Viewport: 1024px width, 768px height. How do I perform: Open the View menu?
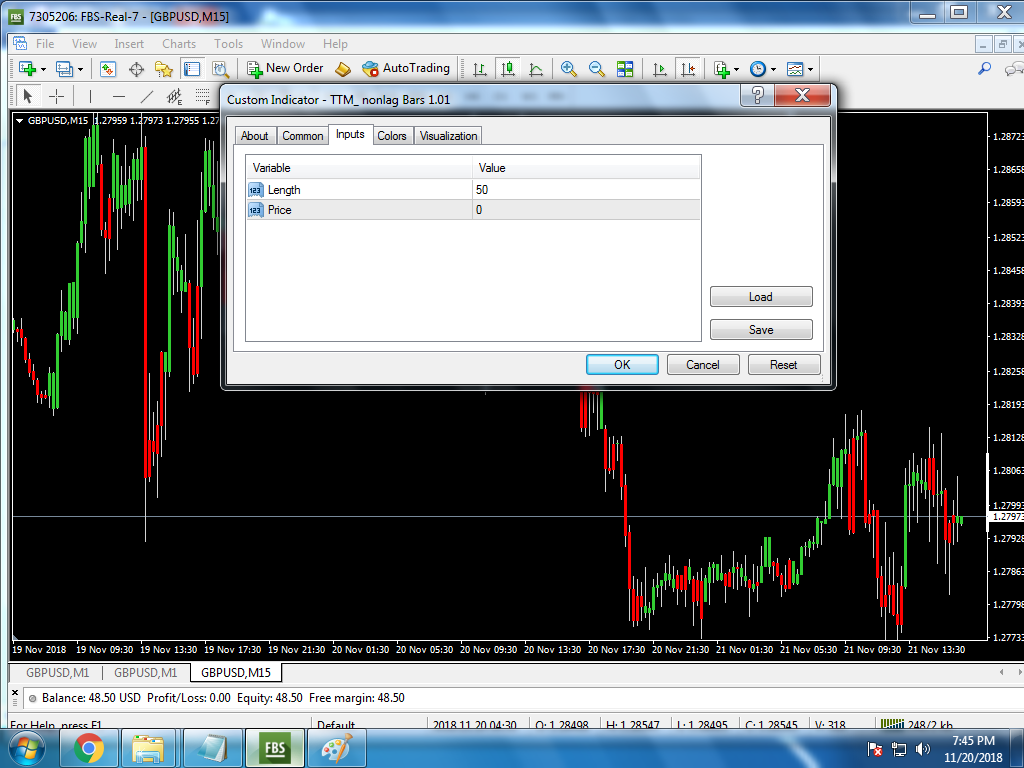(x=84, y=44)
